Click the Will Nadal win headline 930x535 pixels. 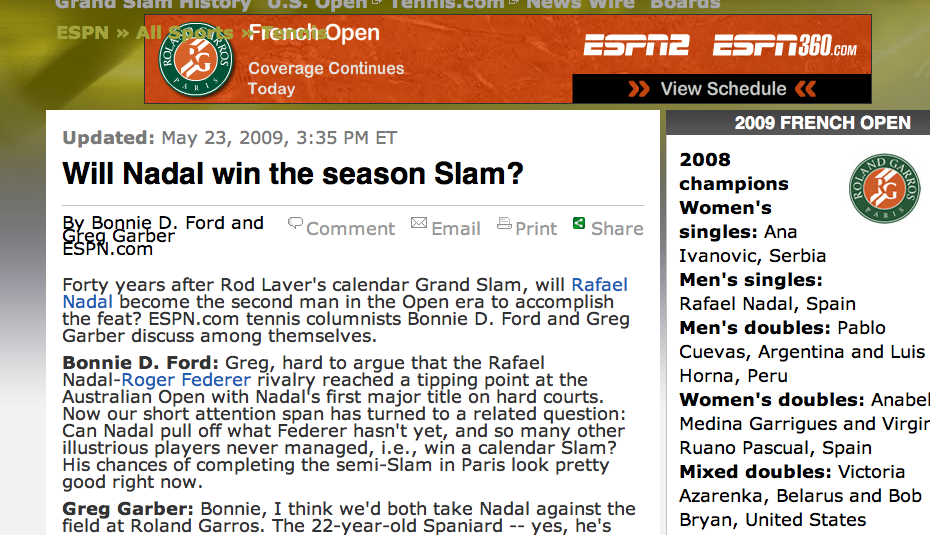click(293, 174)
